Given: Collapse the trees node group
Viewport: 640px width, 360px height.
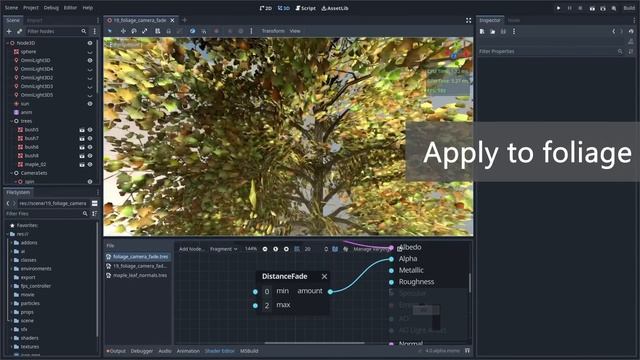Looking at the screenshot, I should point(11,121).
